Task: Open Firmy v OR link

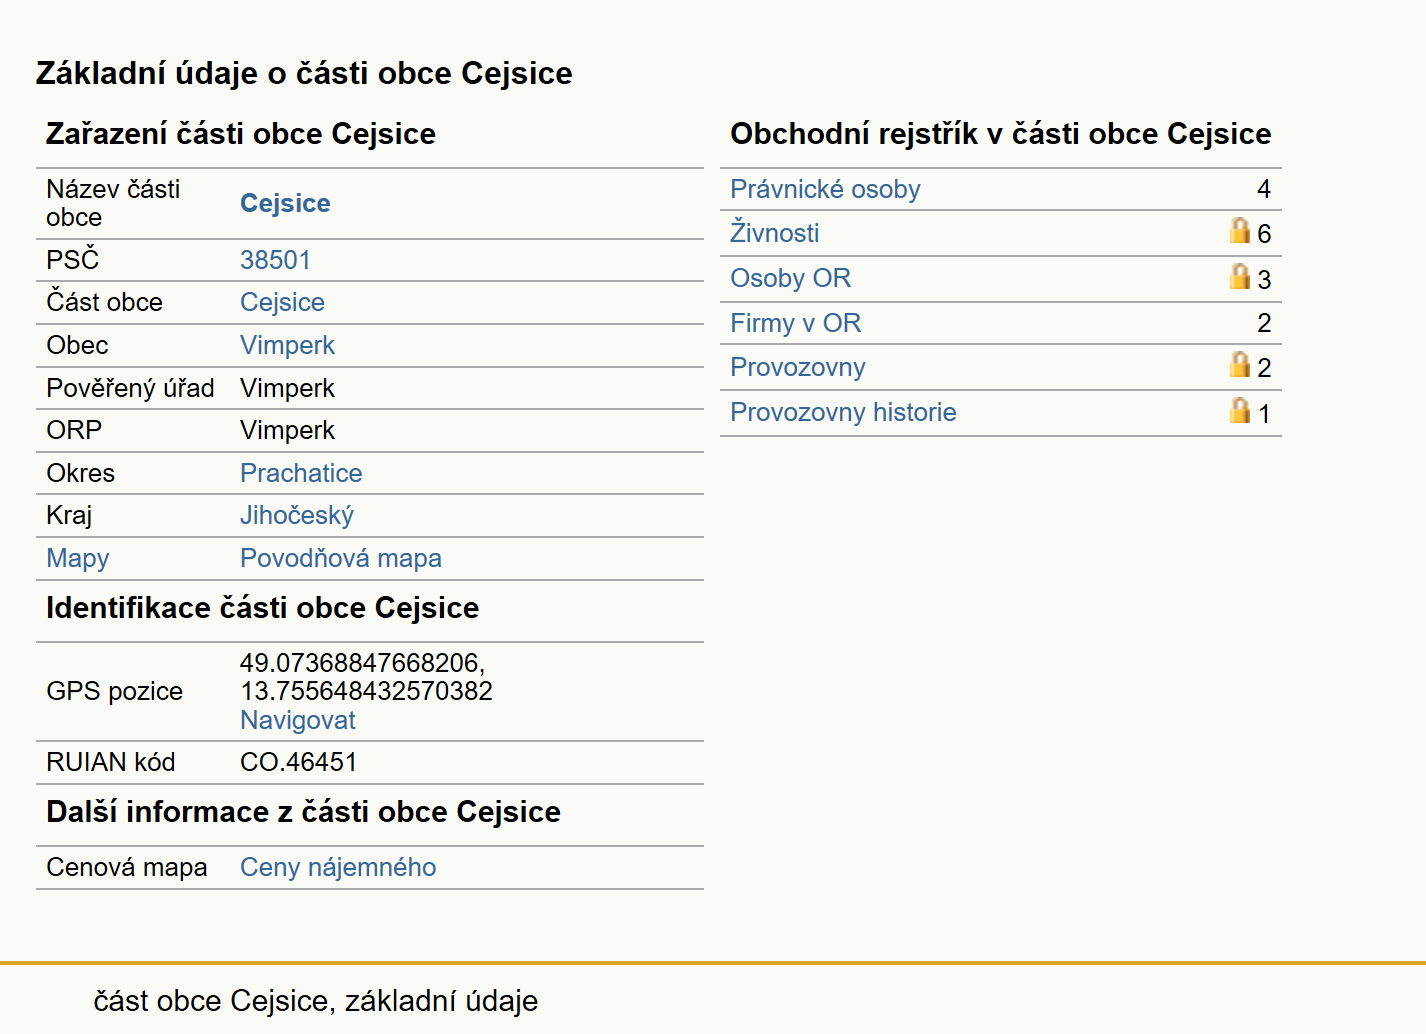Action: pos(795,323)
